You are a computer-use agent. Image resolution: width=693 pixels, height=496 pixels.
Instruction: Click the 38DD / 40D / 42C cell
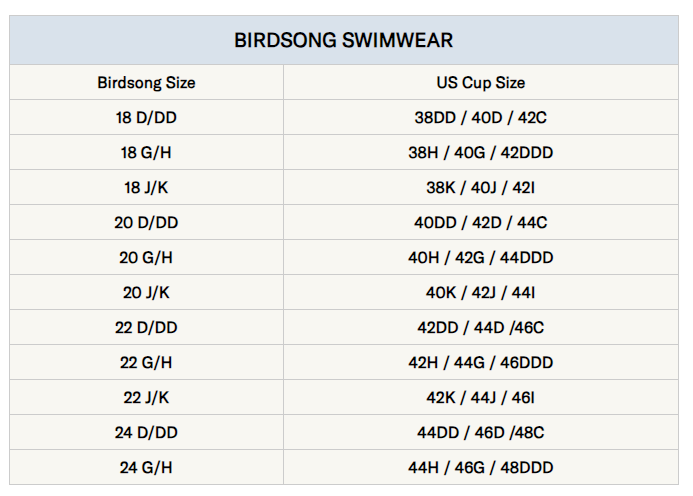pos(481,117)
